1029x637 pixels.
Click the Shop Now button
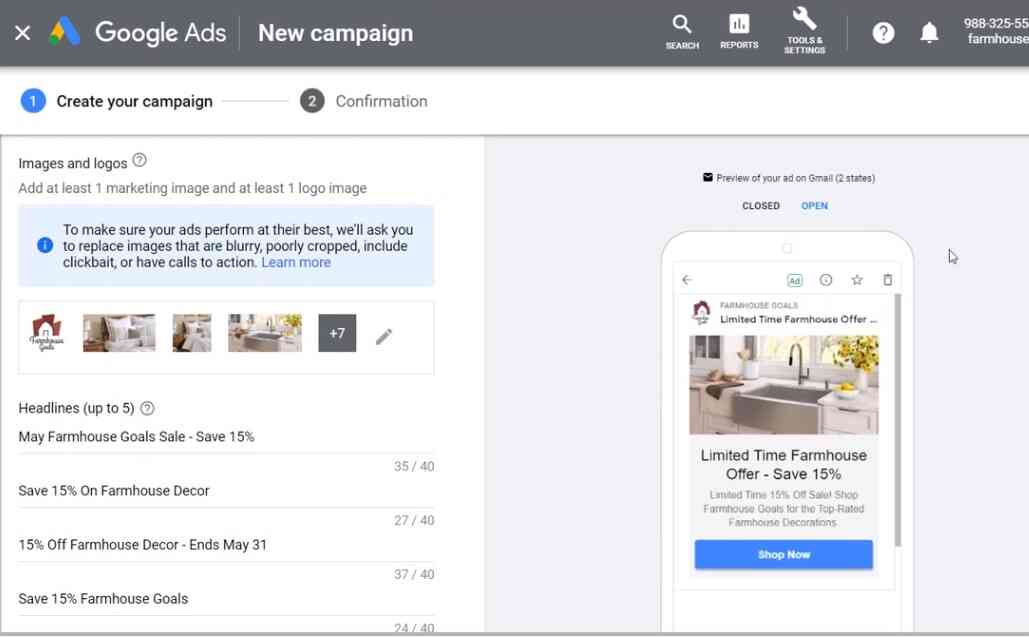coord(783,554)
